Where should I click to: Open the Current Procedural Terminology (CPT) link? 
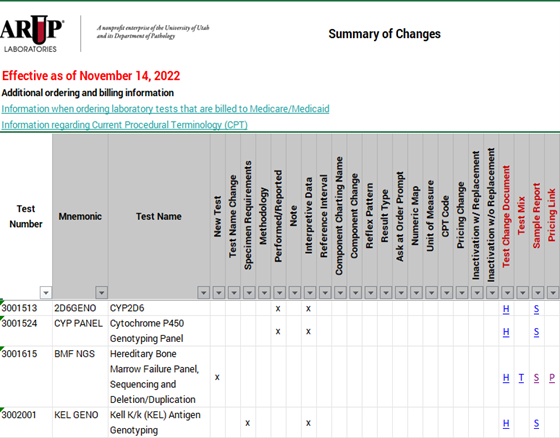tap(124, 125)
